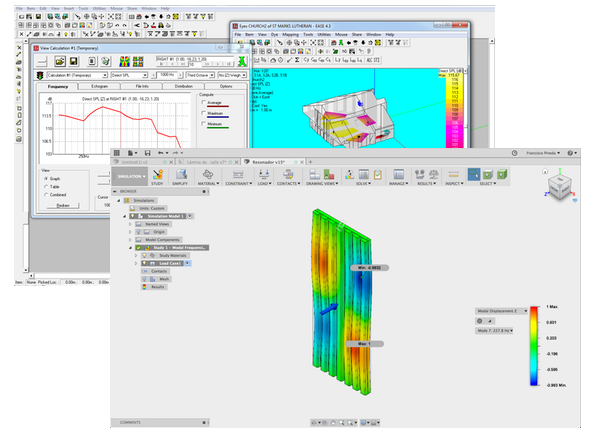Open the Drawing Views menu label
This screenshot has width=594, height=434.
pyautogui.click(x=322, y=183)
